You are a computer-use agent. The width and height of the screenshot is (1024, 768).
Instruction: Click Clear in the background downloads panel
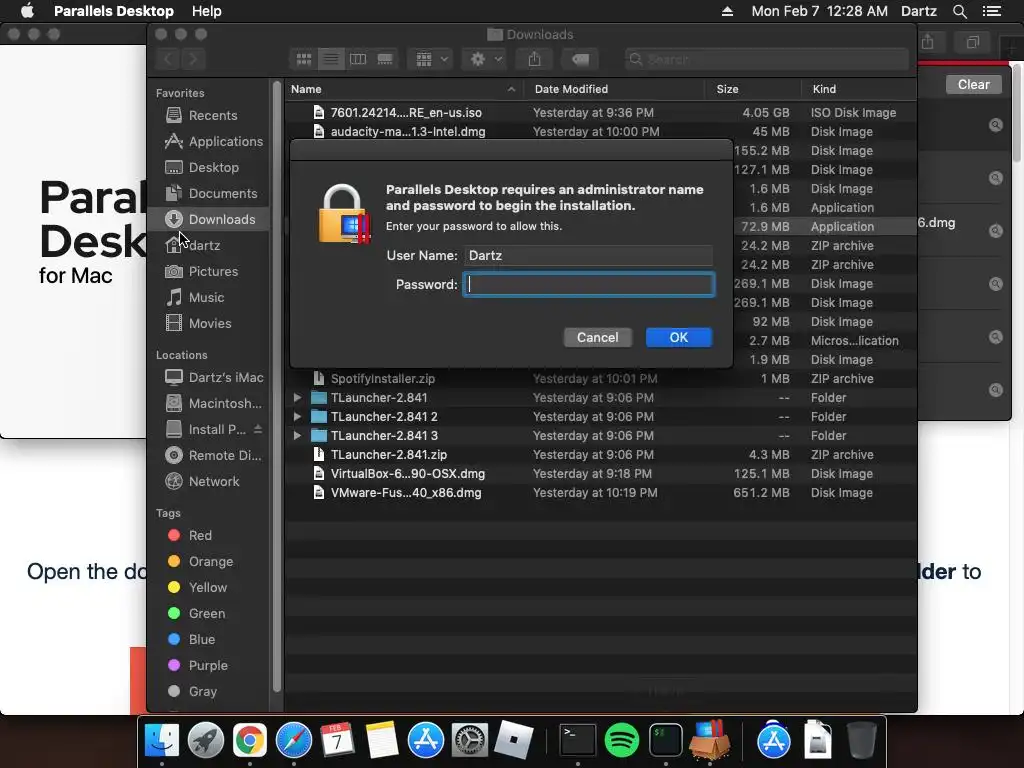pyautogui.click(x=973, y=84)
